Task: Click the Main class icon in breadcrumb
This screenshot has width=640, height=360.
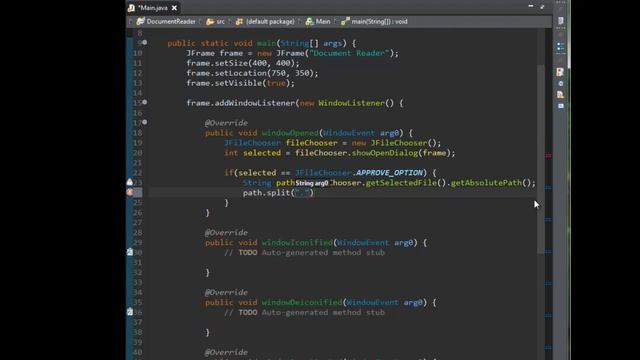Action: pyautogui.click(x=309, y=22)
